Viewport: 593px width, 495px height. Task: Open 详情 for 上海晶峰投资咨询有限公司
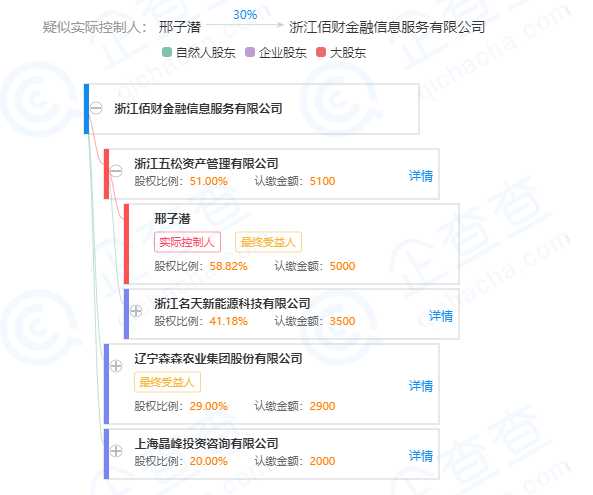pyautogui.click(x=421, y=456)
